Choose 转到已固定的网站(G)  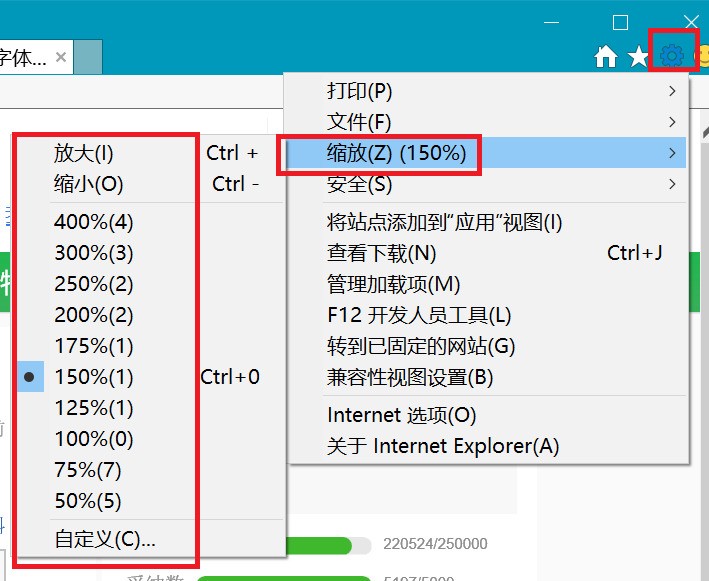486,346
